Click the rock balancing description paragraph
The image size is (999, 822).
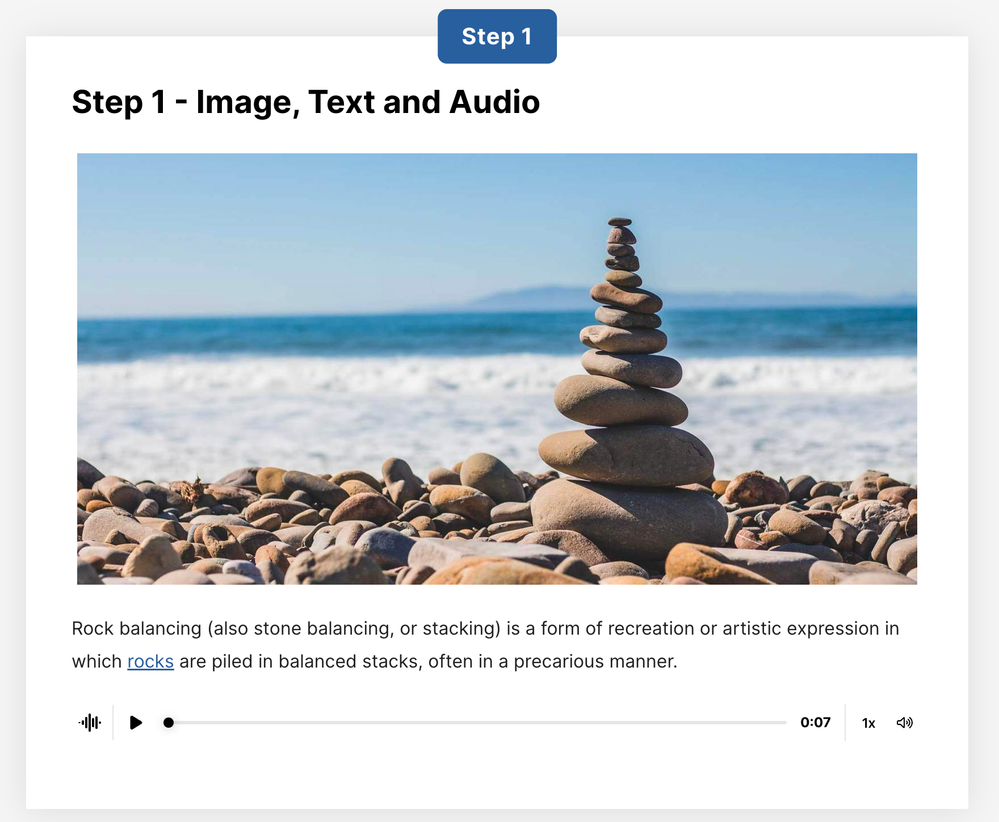(485, 645)
